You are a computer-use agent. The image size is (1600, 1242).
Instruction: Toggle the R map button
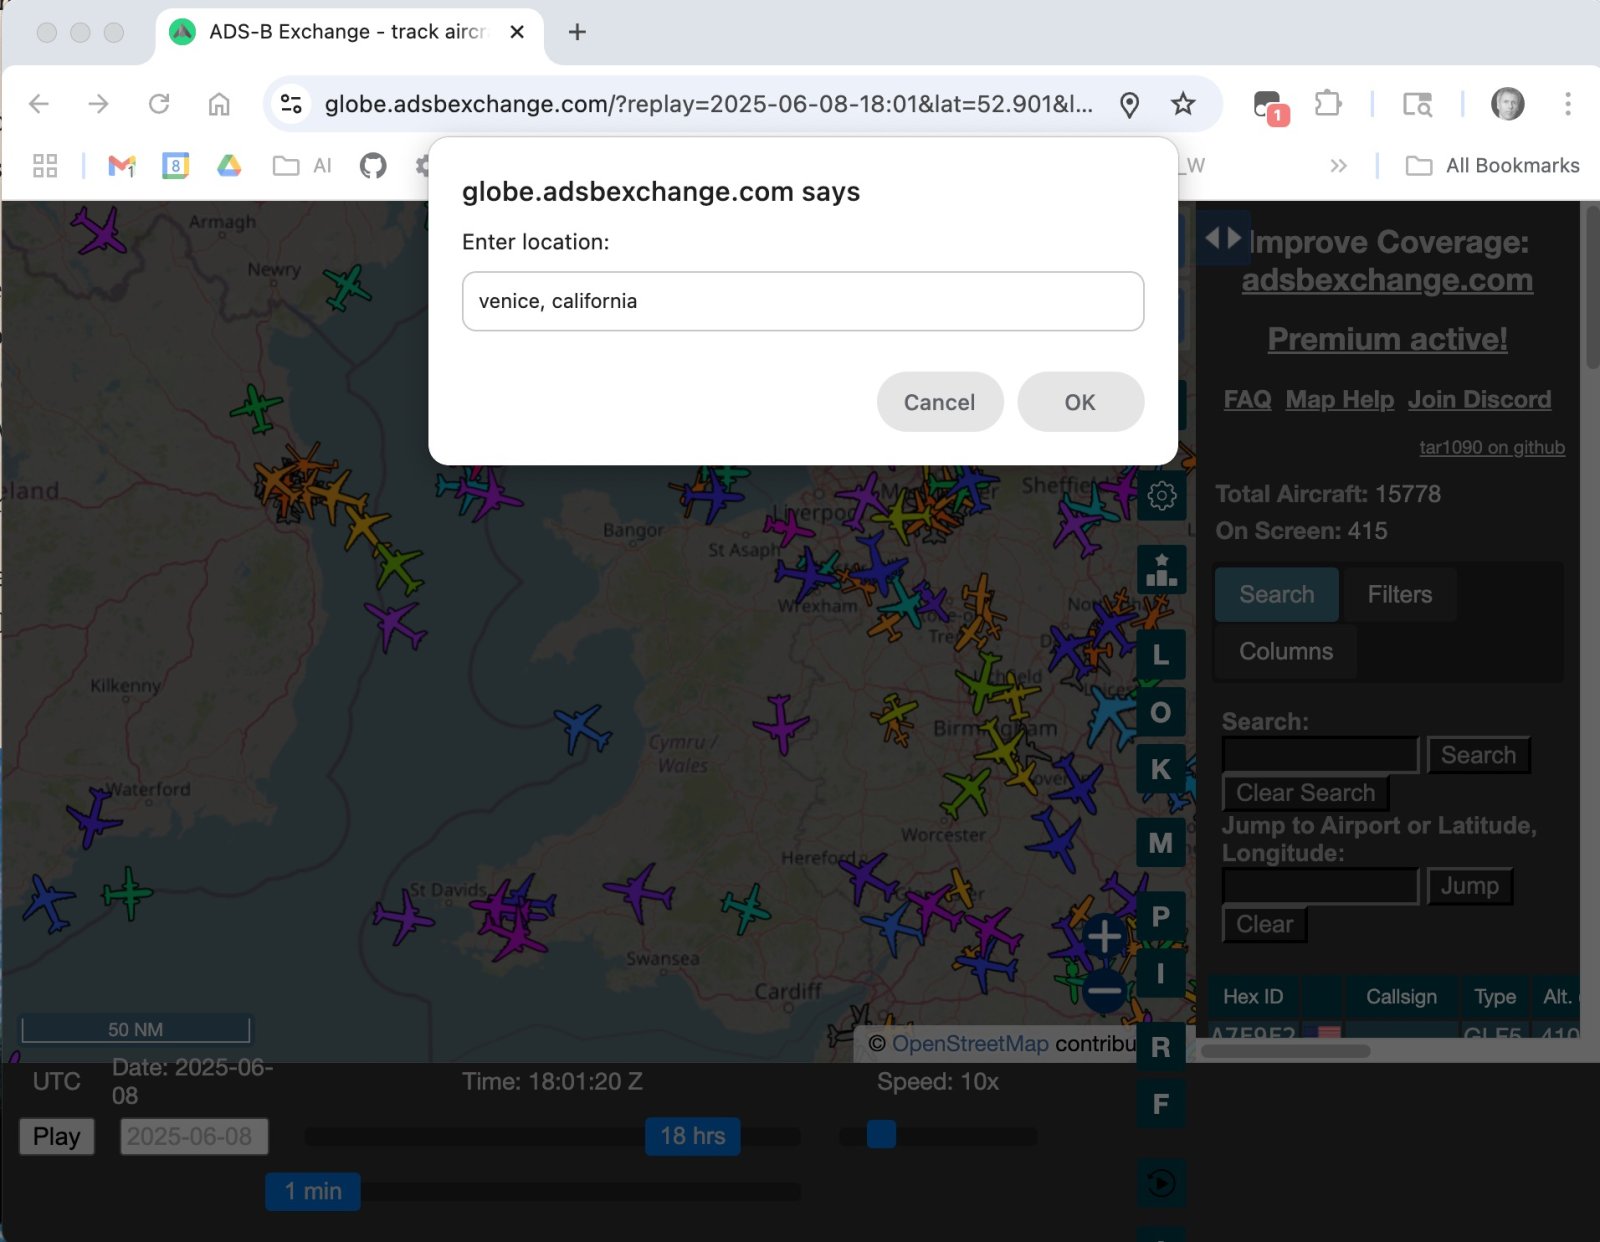coord(1161,1047)
